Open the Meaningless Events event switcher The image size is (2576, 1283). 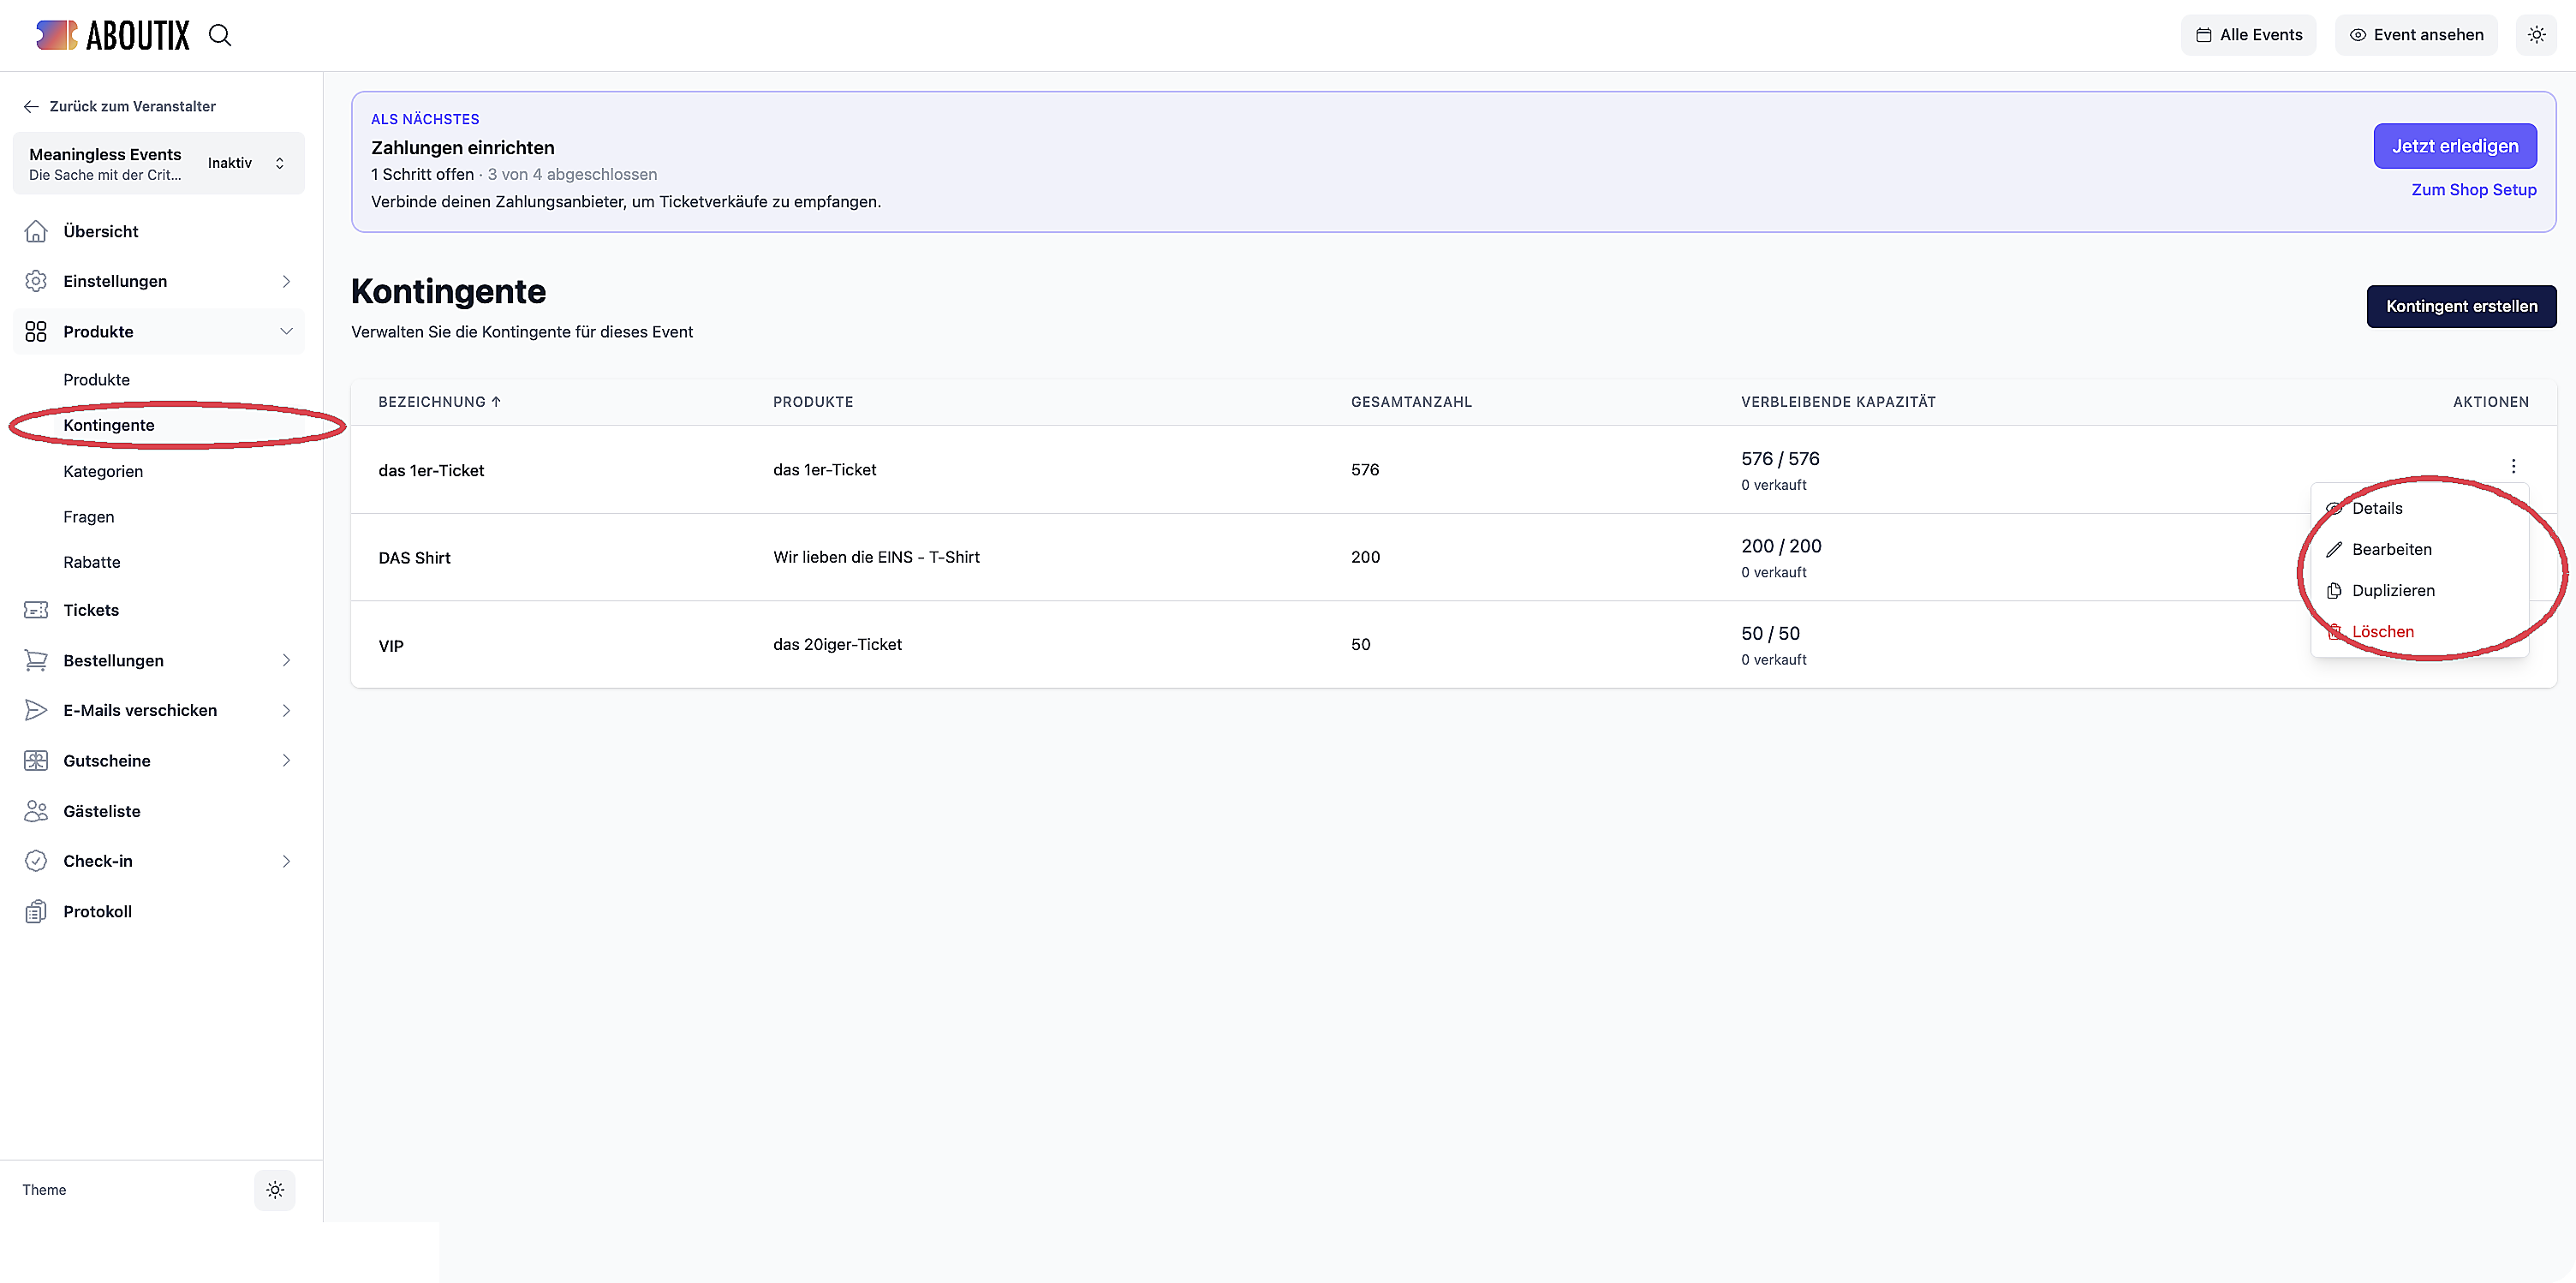point(159,163)
